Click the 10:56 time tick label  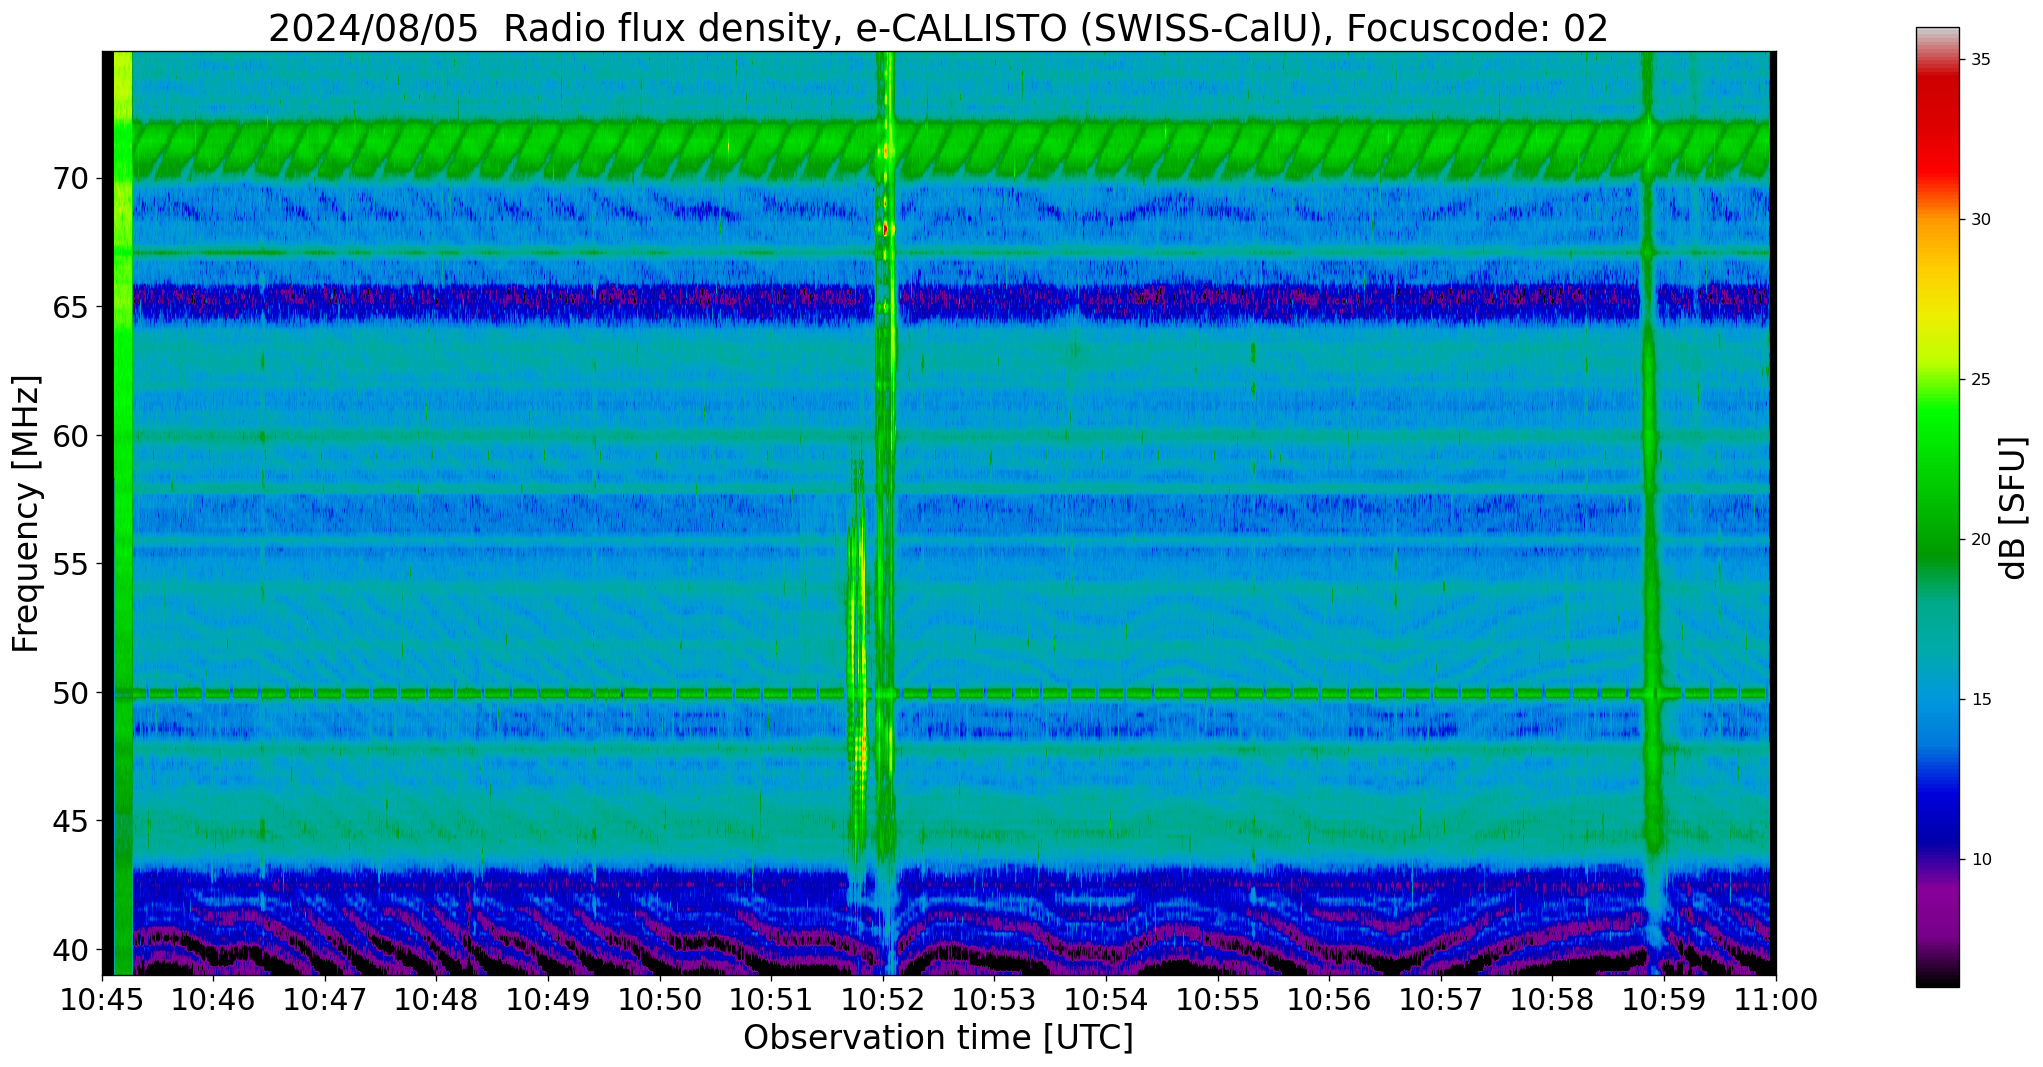pyautogui.click(x=1329, y=999)
